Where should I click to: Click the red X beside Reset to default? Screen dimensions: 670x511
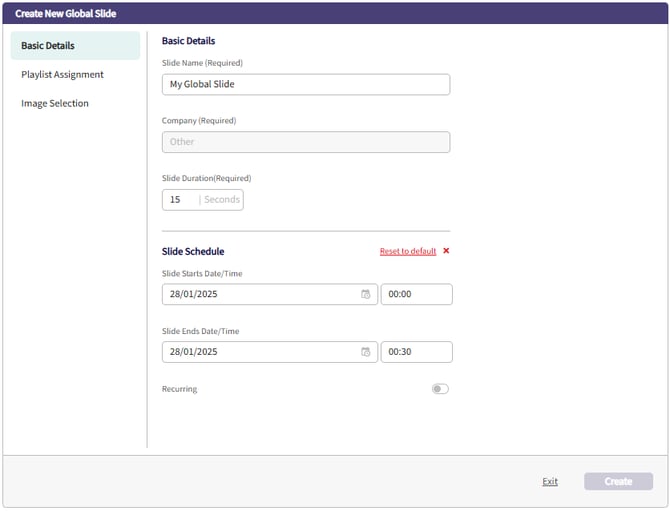tap(446, 251)
